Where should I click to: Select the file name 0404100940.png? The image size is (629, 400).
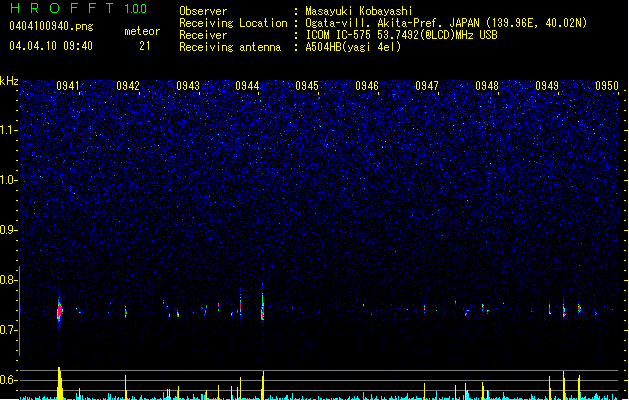(x=51, y=26)
